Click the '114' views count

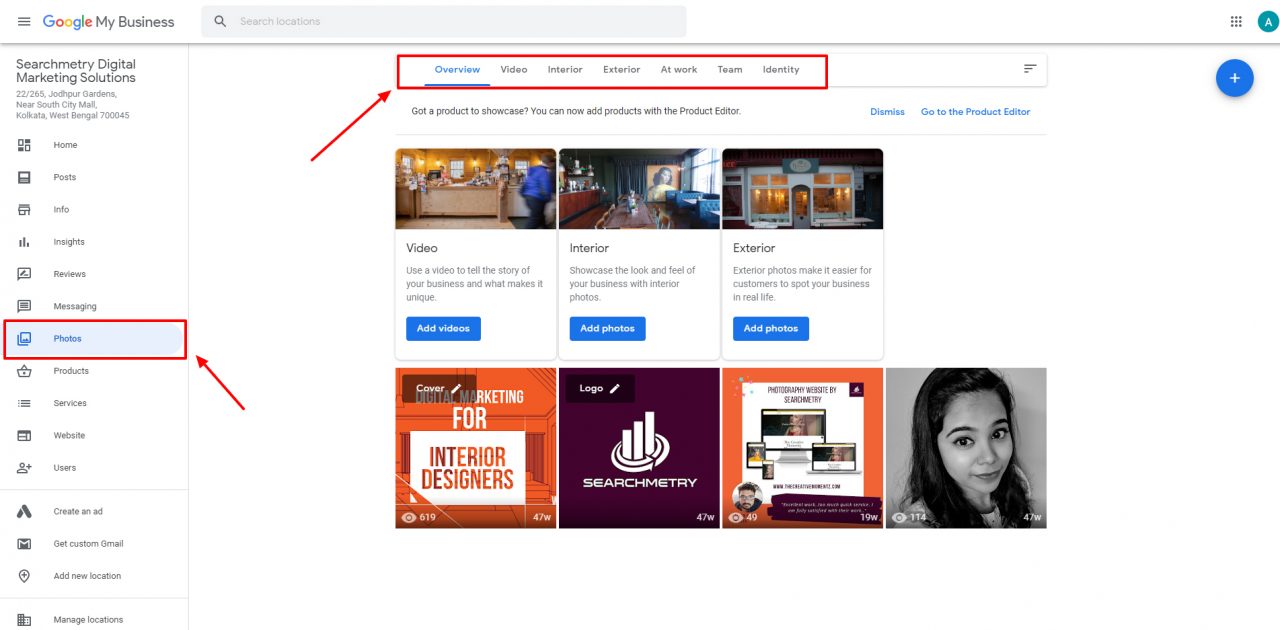(x=918, y=517)
